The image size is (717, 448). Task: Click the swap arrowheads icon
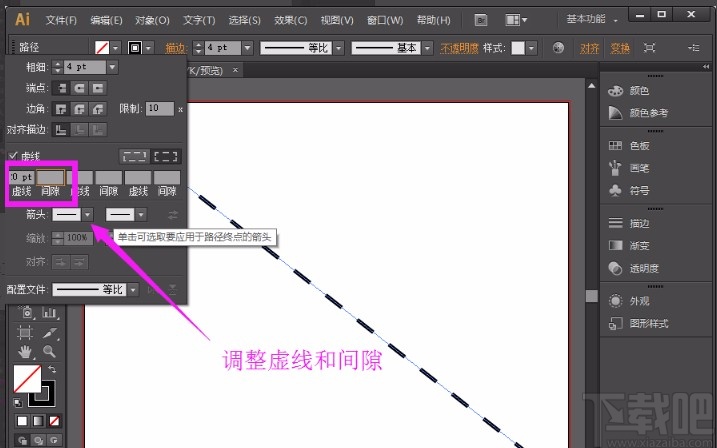pyautogui.click(x=173, y=214)
